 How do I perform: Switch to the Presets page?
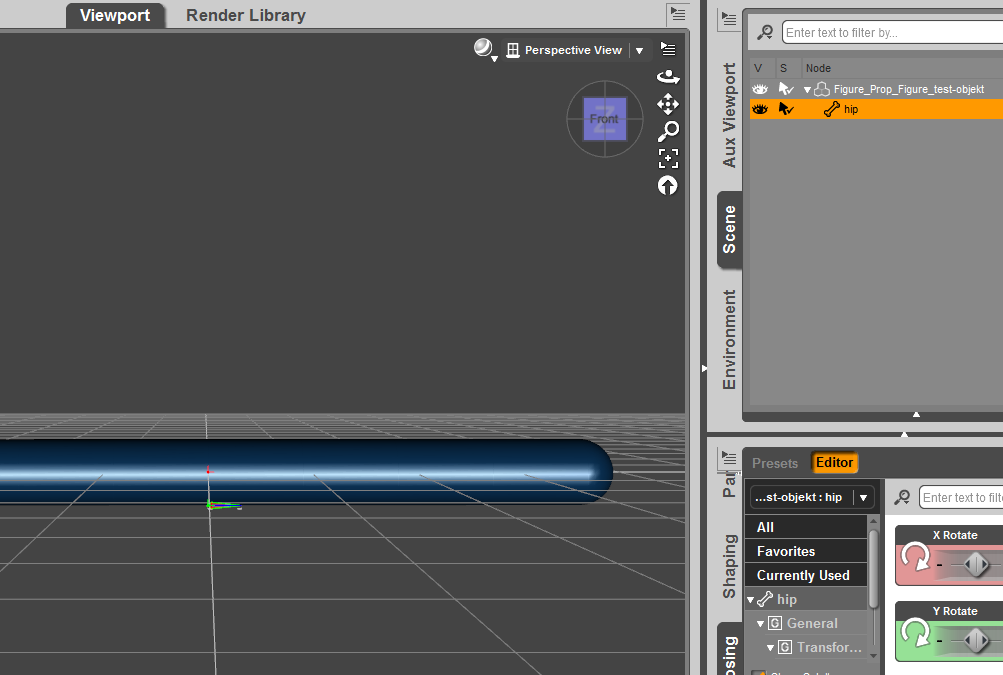click(775, 463)
